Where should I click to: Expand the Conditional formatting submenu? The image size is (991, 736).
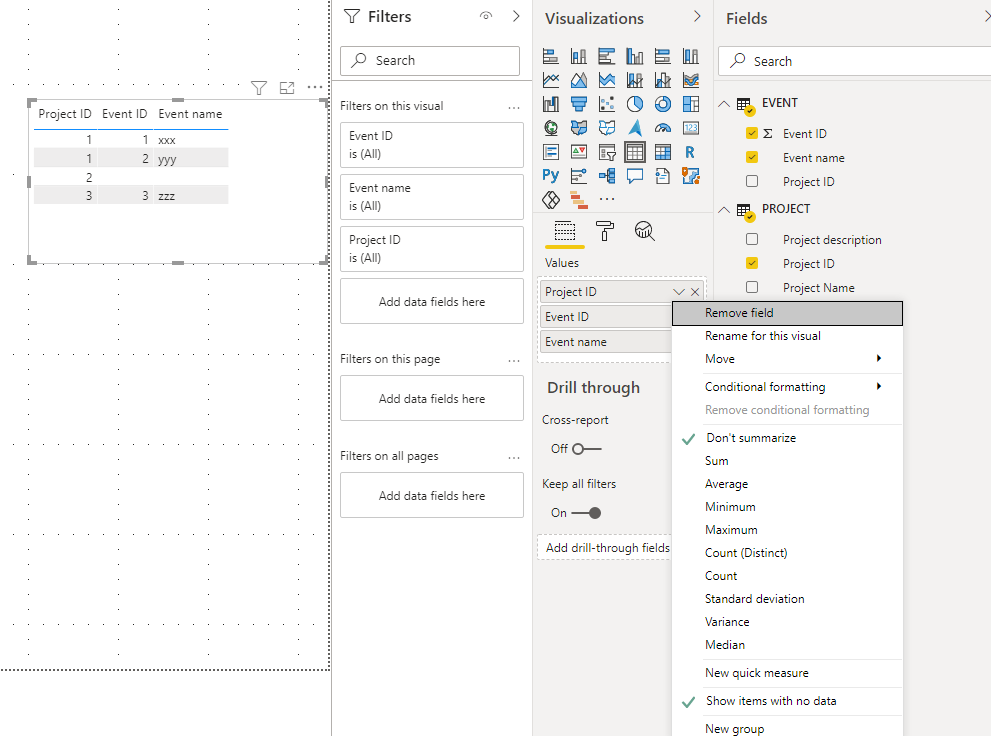pos(787,387)
